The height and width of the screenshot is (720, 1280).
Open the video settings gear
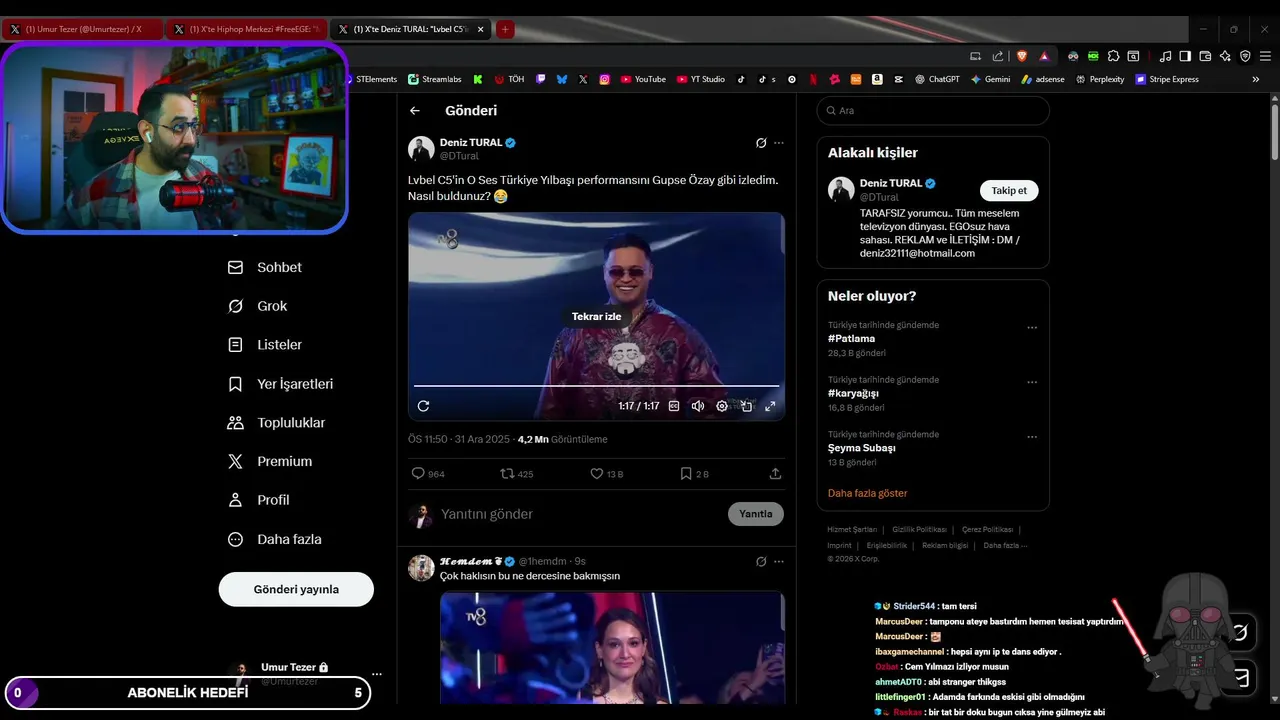(722, 406)
